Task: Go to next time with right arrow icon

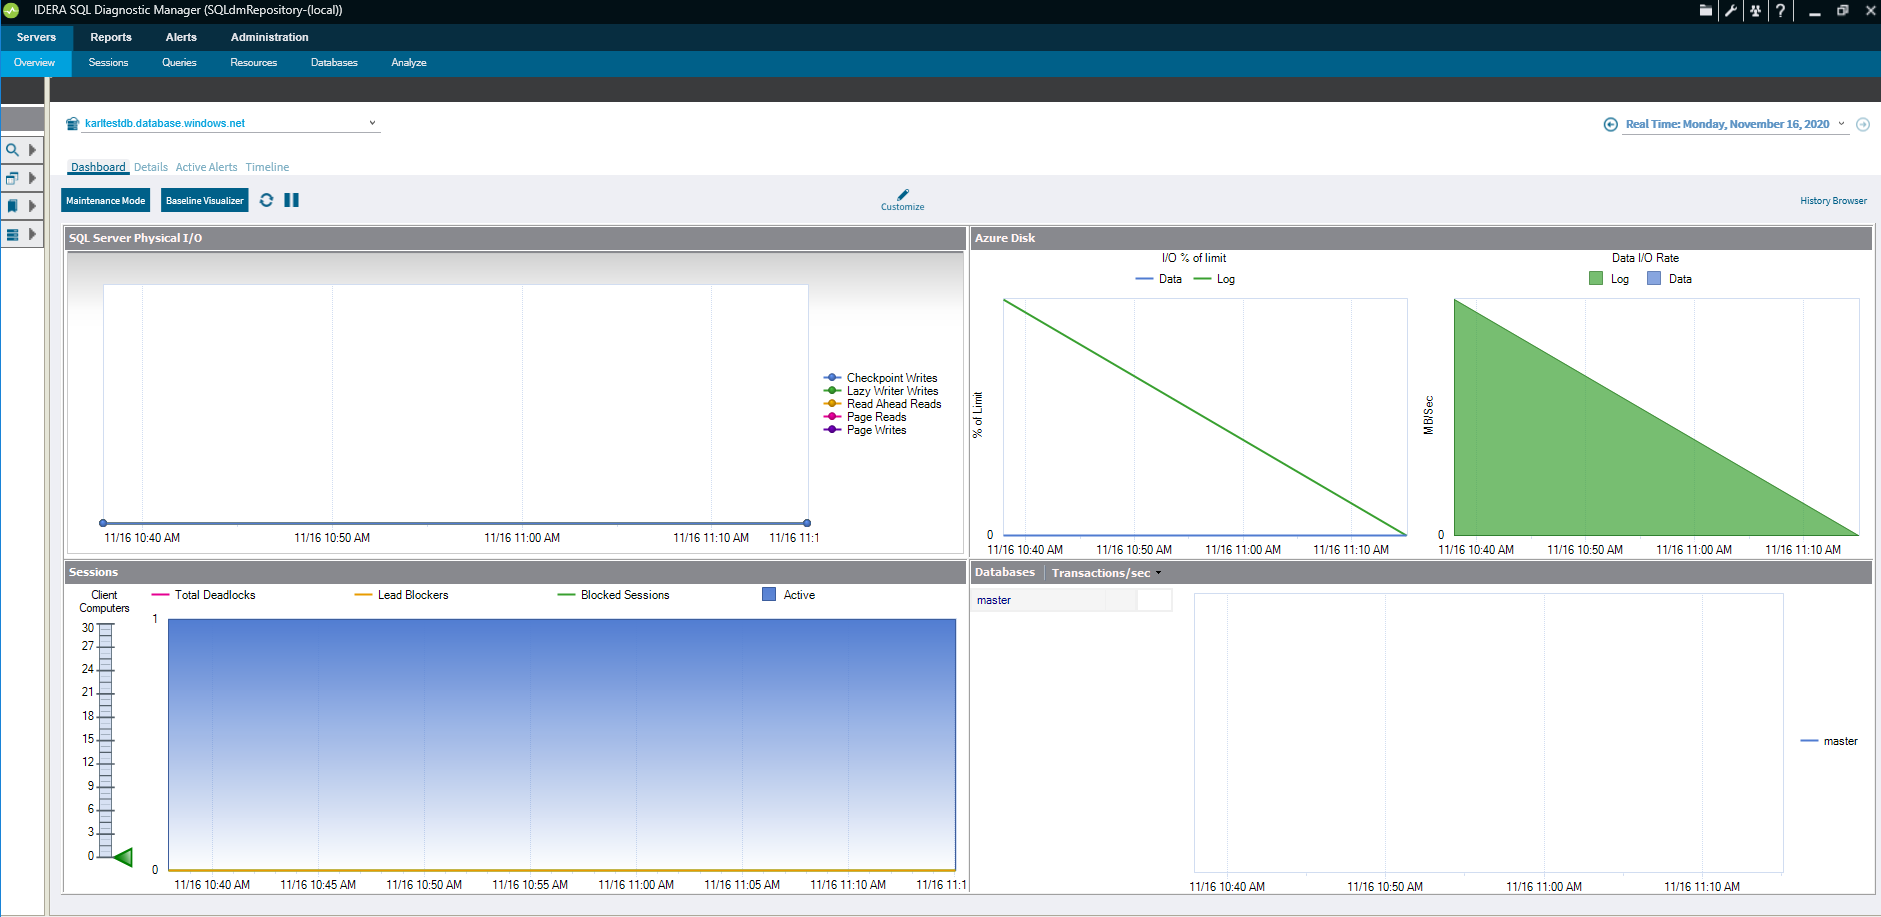Action: coord(1863,125)
